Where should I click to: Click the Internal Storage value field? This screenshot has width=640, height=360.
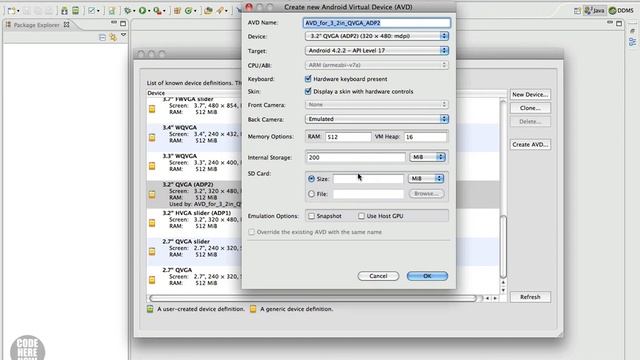point(355,157)
